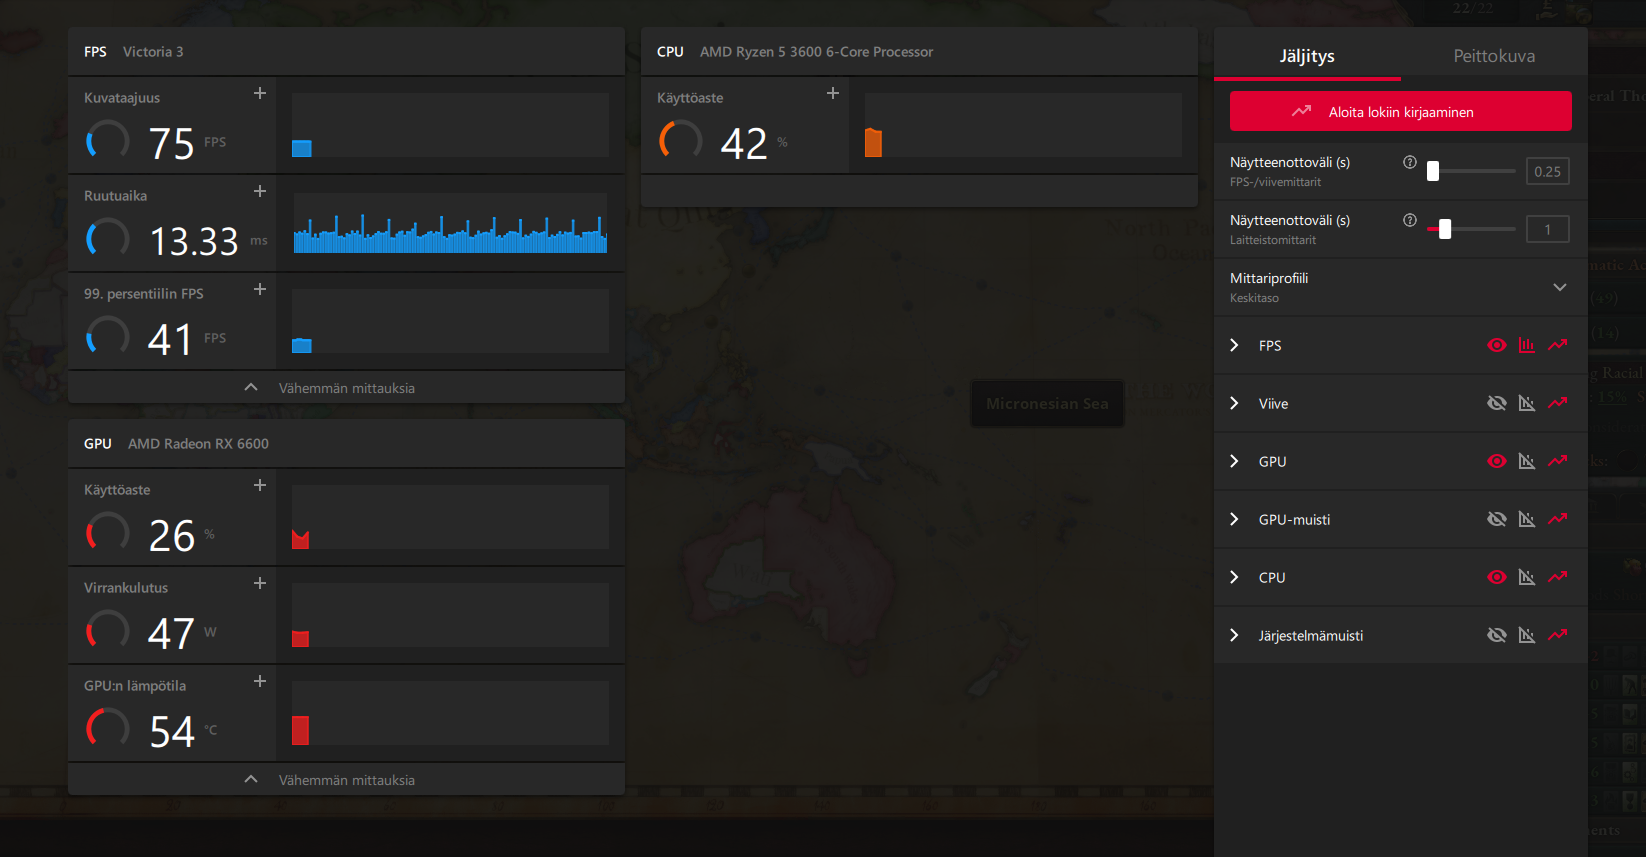Show GPU-muisti metrics with eye icon
The width and height of the screenshot is (1646, 857).
(x=1497, y=519)
